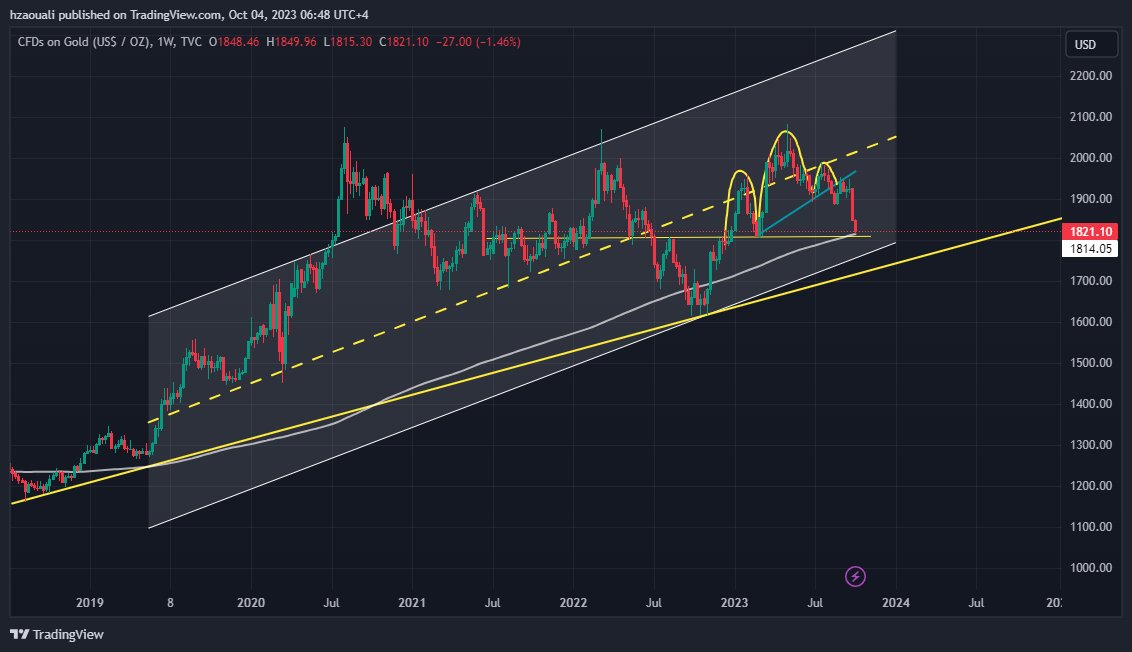Screen dimensions: 1132x652
Task: Click the 1814.05 white price label
Action: click(1089, 248)
